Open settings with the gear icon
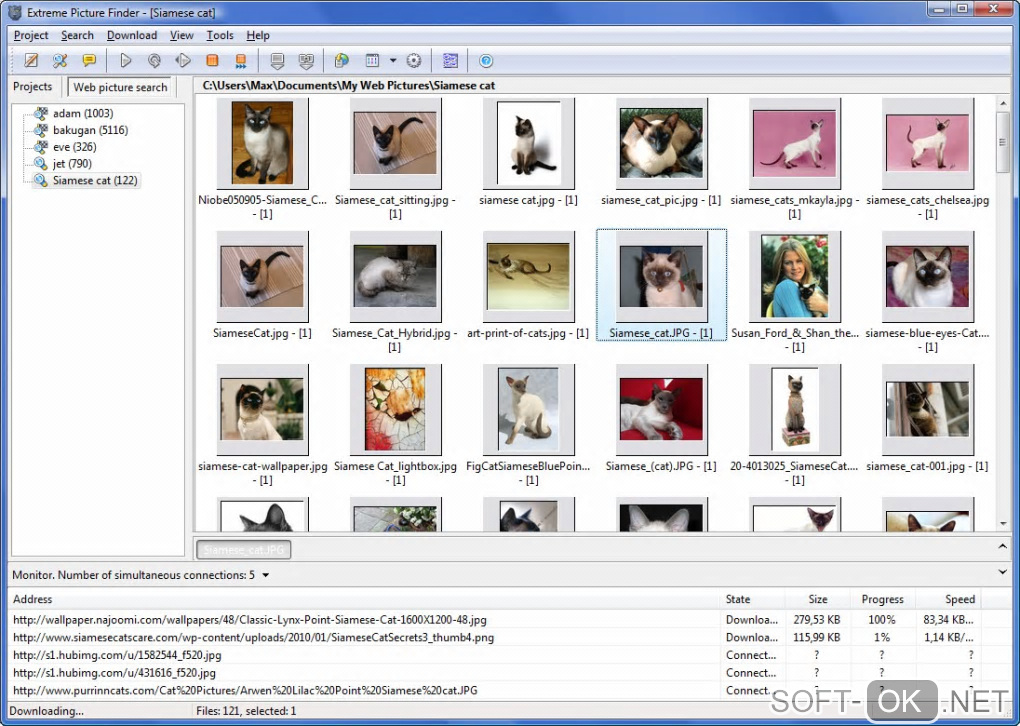1020x726 pixels. (x=414, y=60)
